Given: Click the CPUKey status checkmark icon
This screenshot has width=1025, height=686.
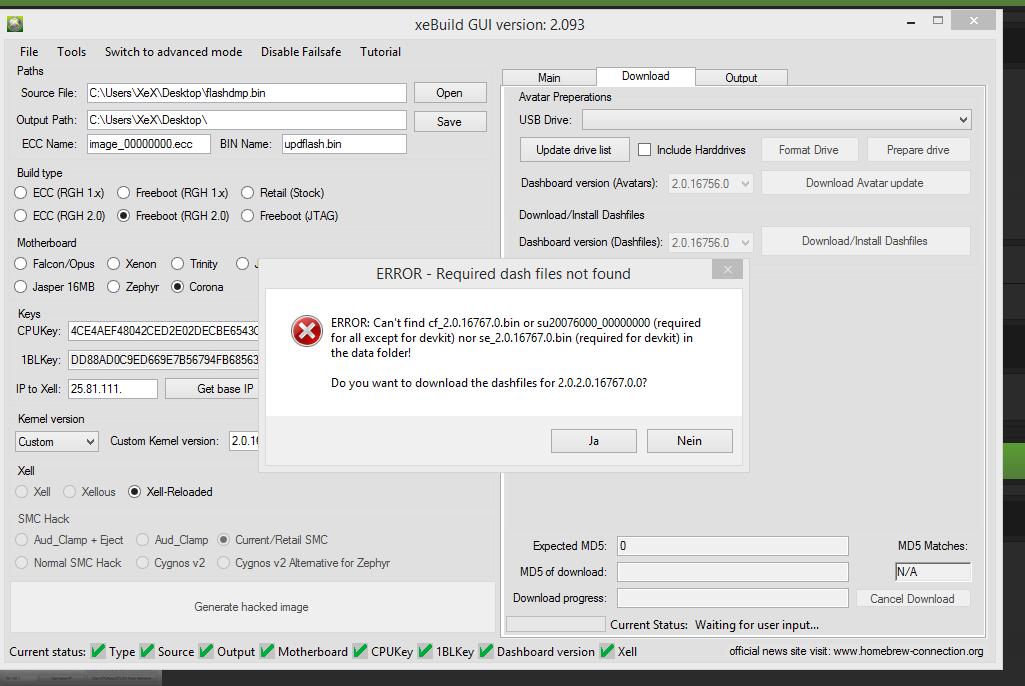Looking at the screenshot, I should point(360,651).
